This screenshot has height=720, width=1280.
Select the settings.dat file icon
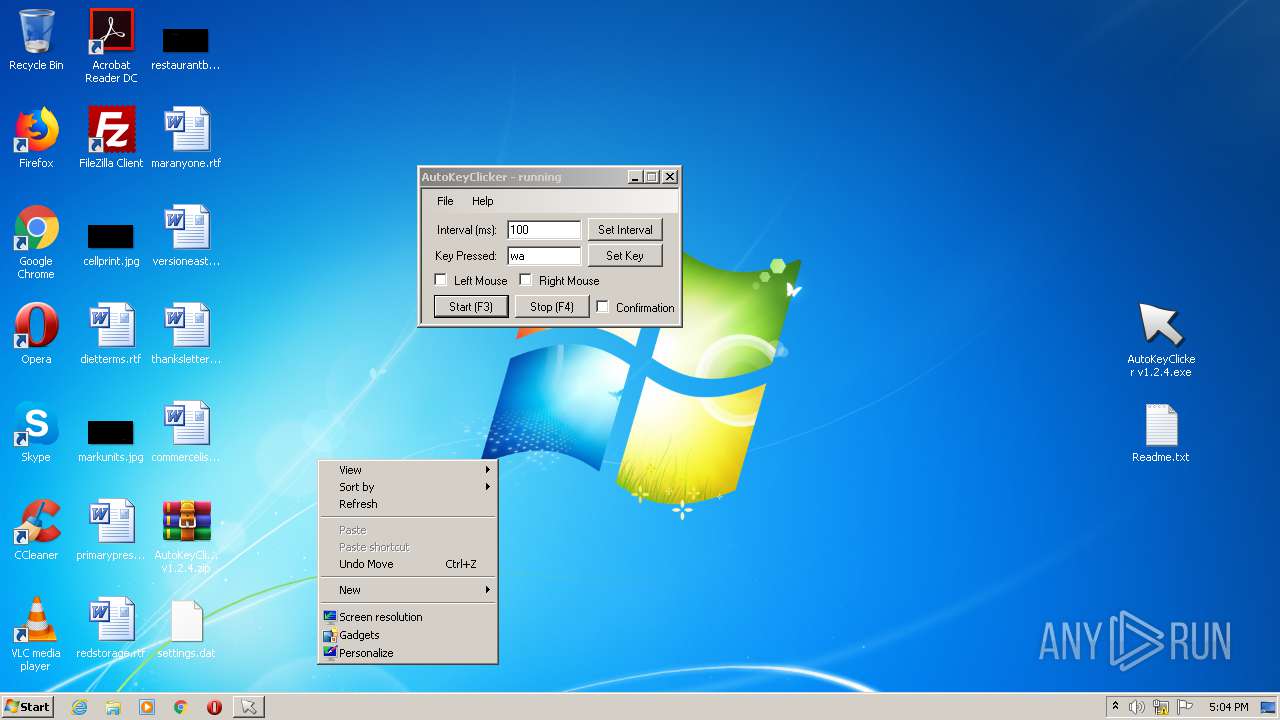(186, 628)
